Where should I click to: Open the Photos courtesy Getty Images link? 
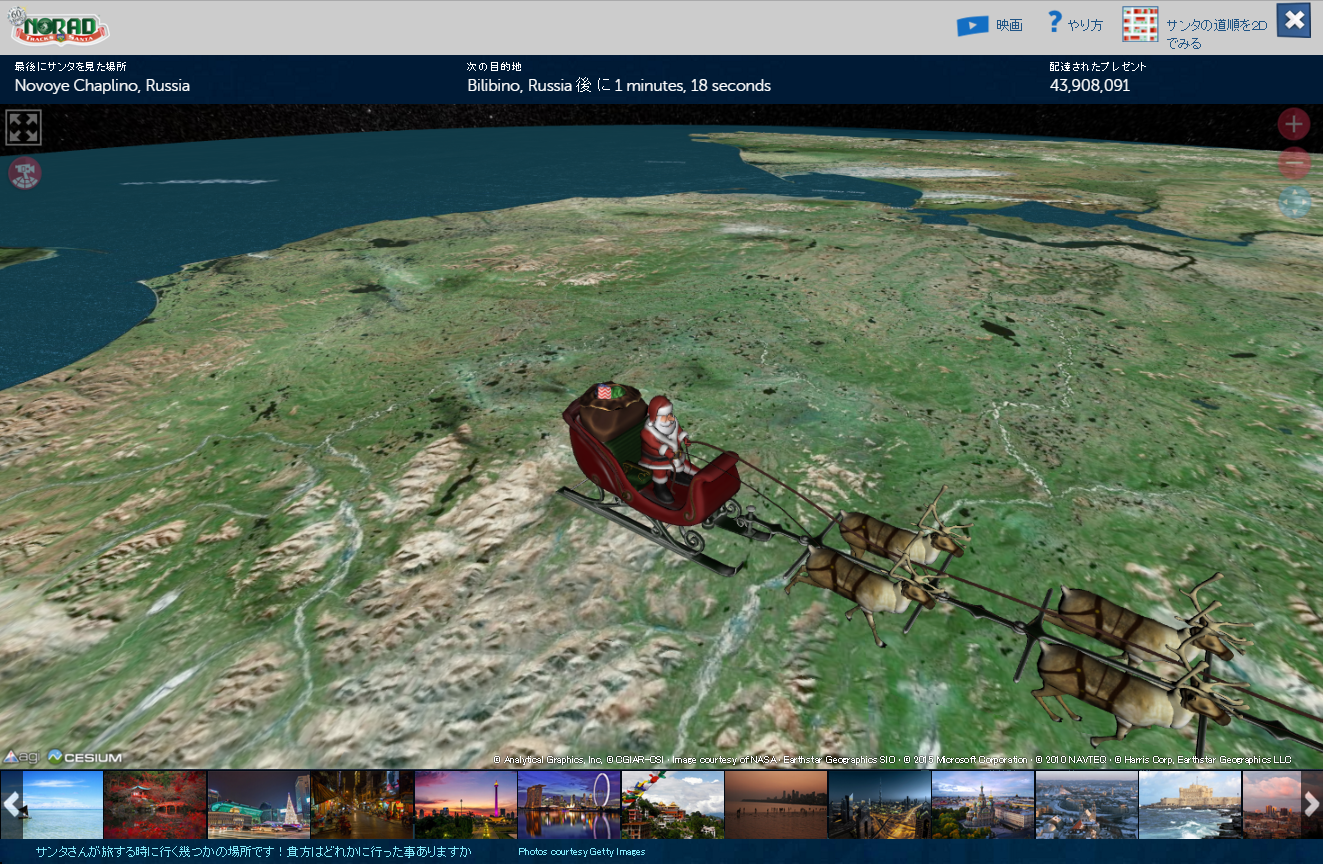pyautogui.click(x=580, y=852)
